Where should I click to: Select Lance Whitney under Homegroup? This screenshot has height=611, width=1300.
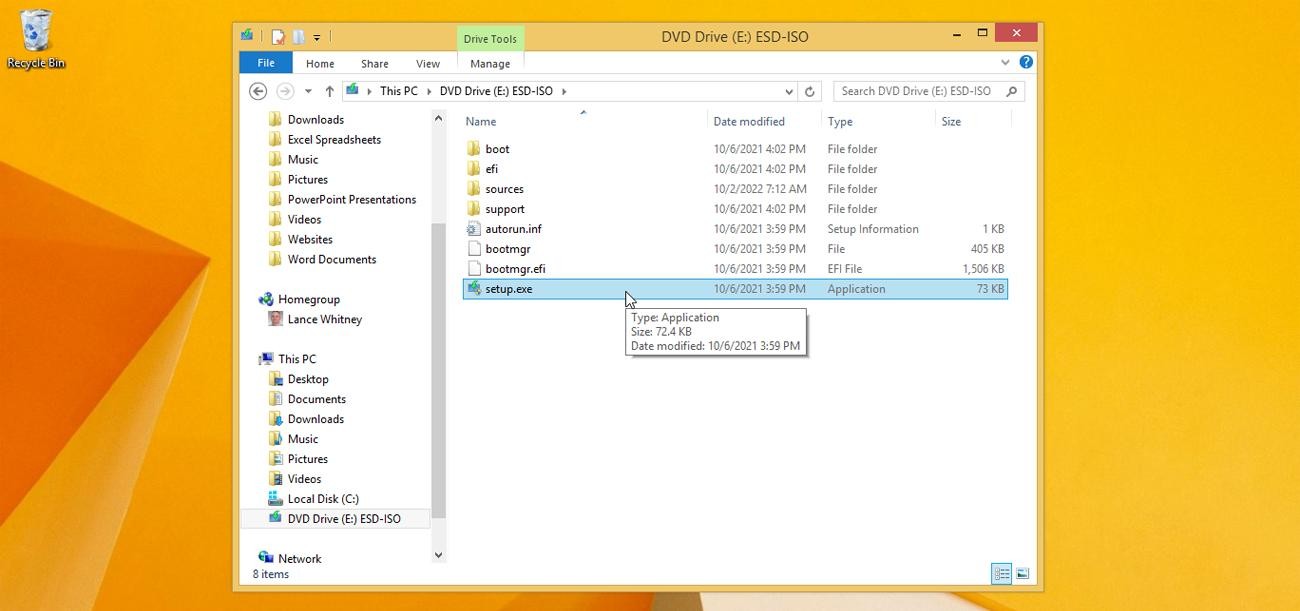pyautogui.click(x=324, y=319)
